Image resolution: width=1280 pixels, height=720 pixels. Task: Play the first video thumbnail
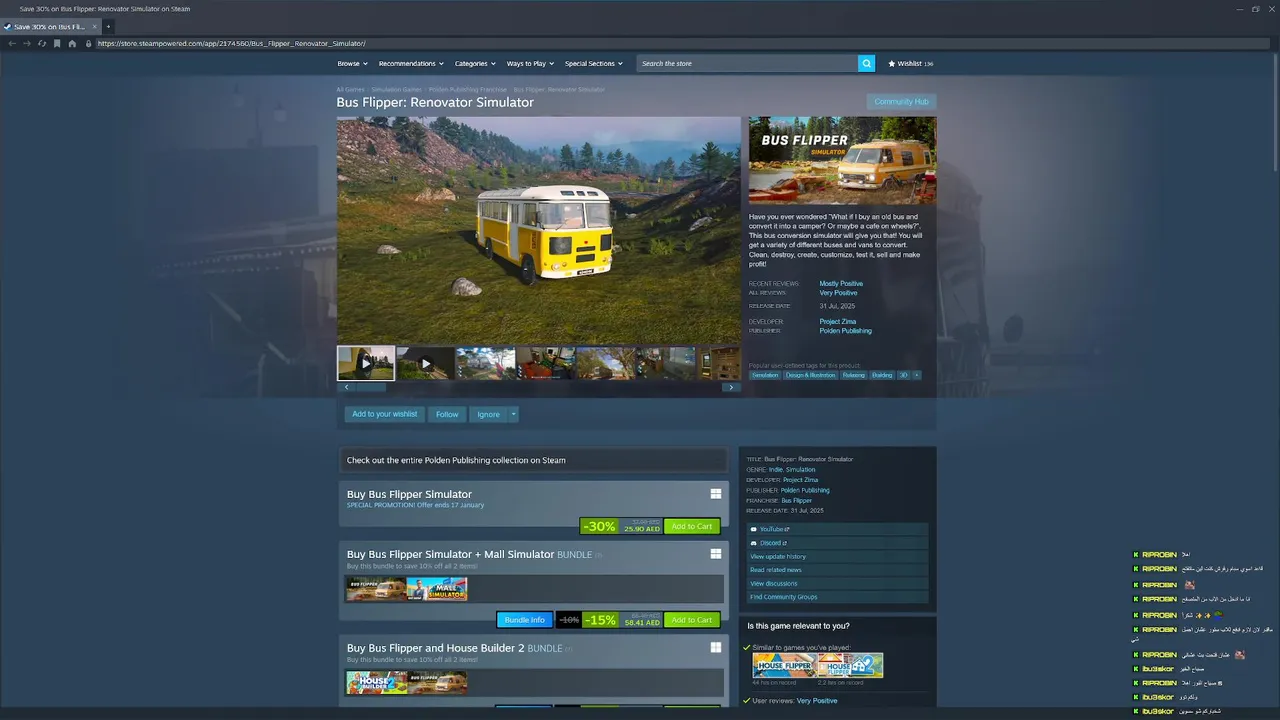[x=366, y=363]
